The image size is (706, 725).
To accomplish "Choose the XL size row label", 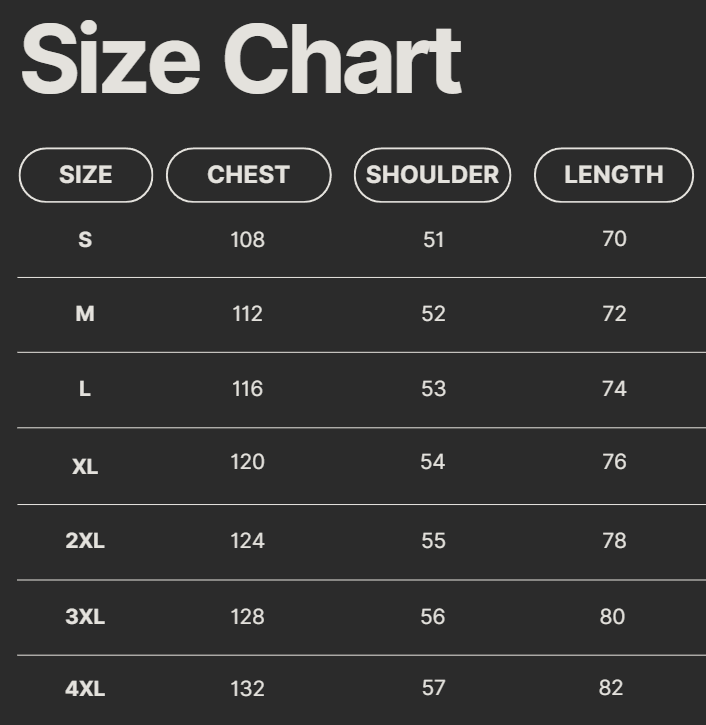I will (x=85, y=466).
